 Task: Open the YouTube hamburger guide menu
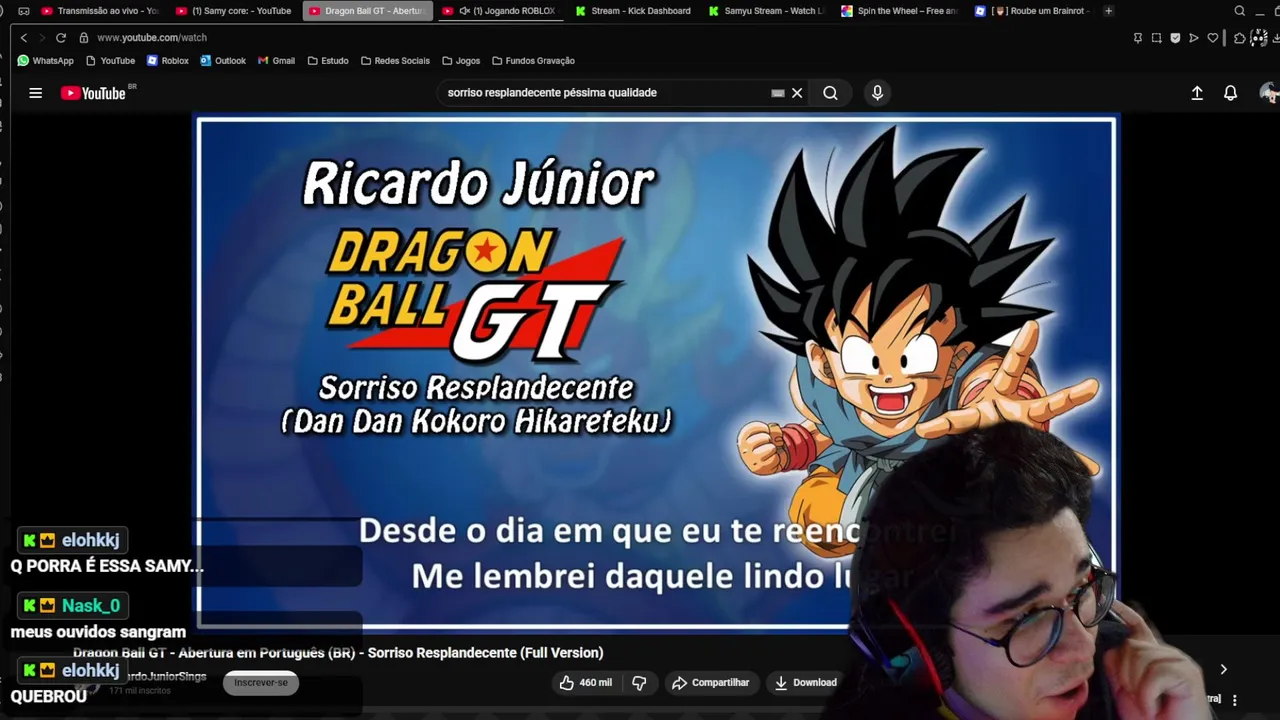pos(35,93)
